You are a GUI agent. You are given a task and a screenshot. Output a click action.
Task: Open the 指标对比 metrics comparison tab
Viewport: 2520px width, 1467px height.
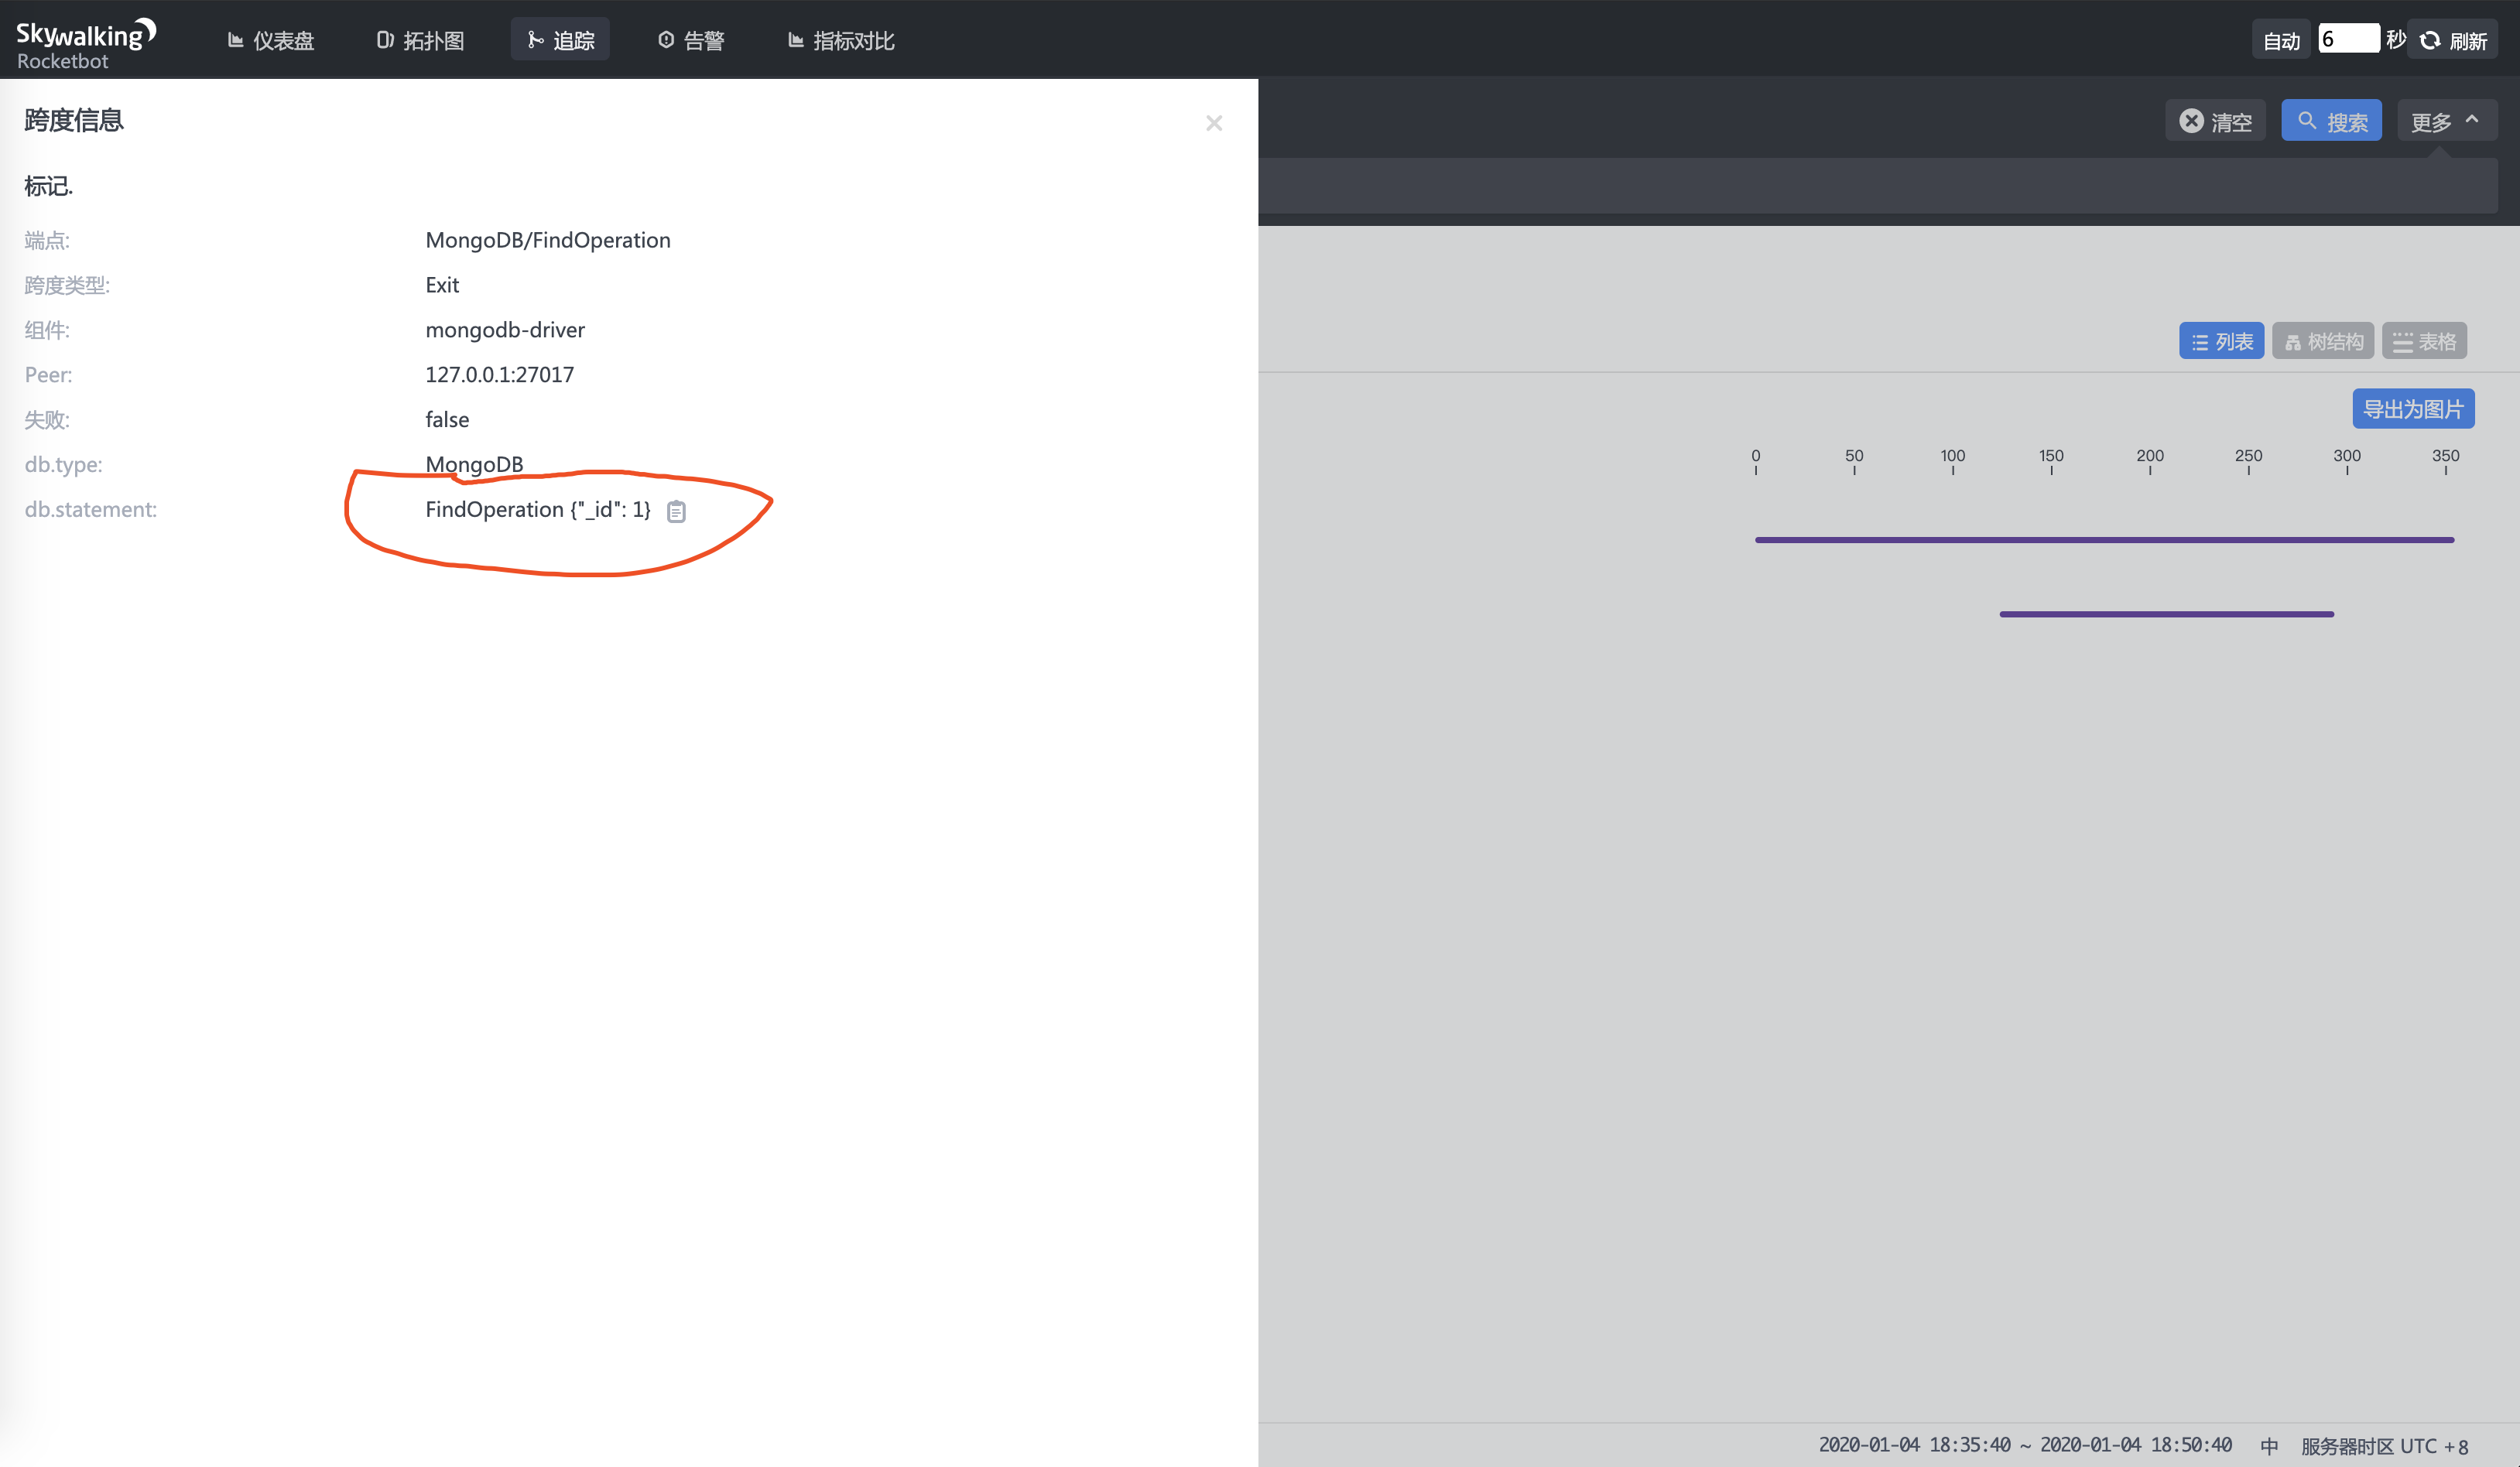pyautogui.click(x=841, y=40)
